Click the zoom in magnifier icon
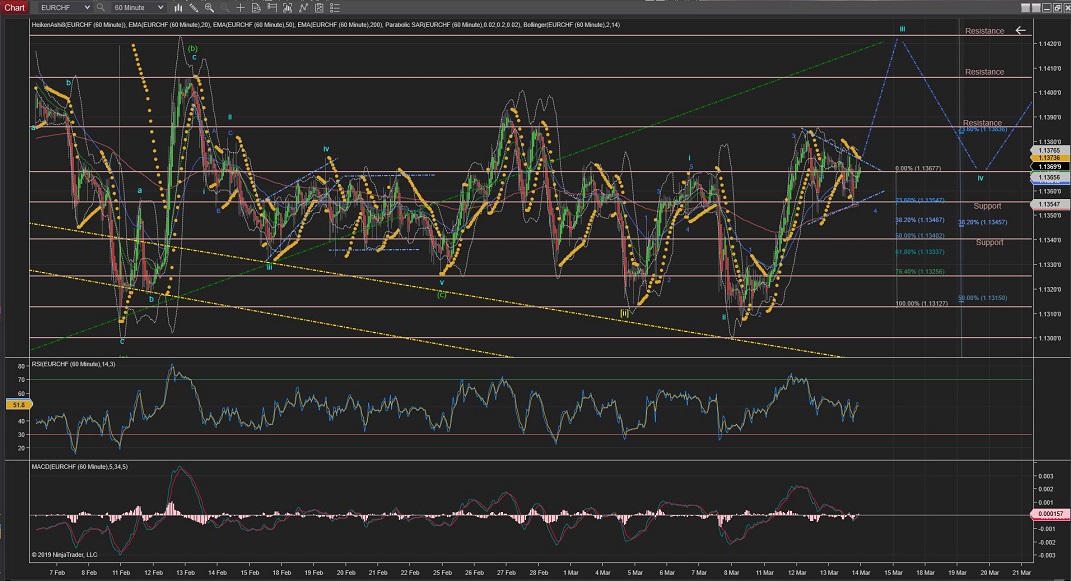 click(x=209, y=7)
